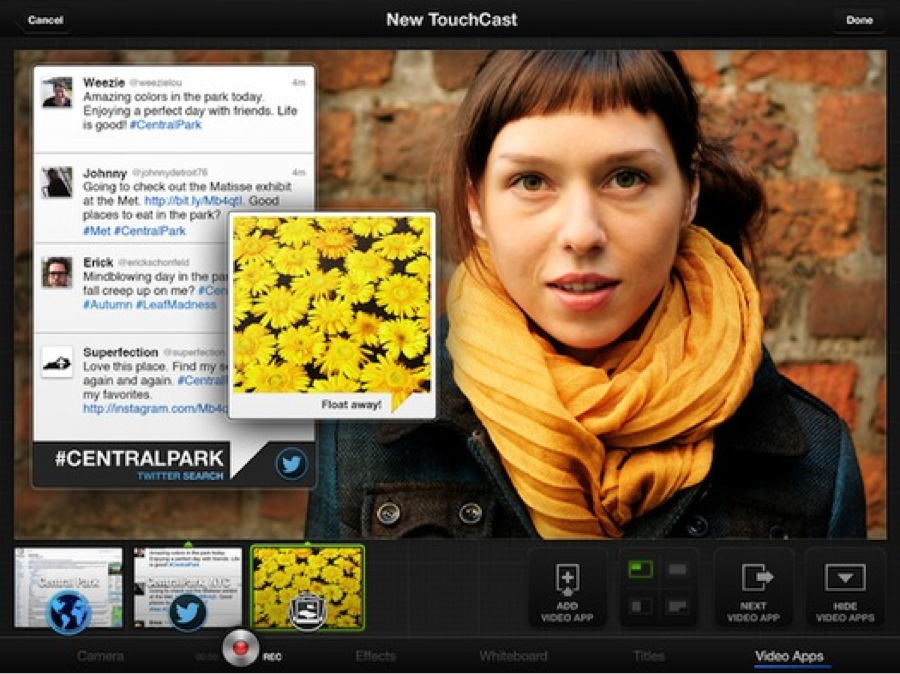Select the Twitter video app thumbnail in tray

188,587
